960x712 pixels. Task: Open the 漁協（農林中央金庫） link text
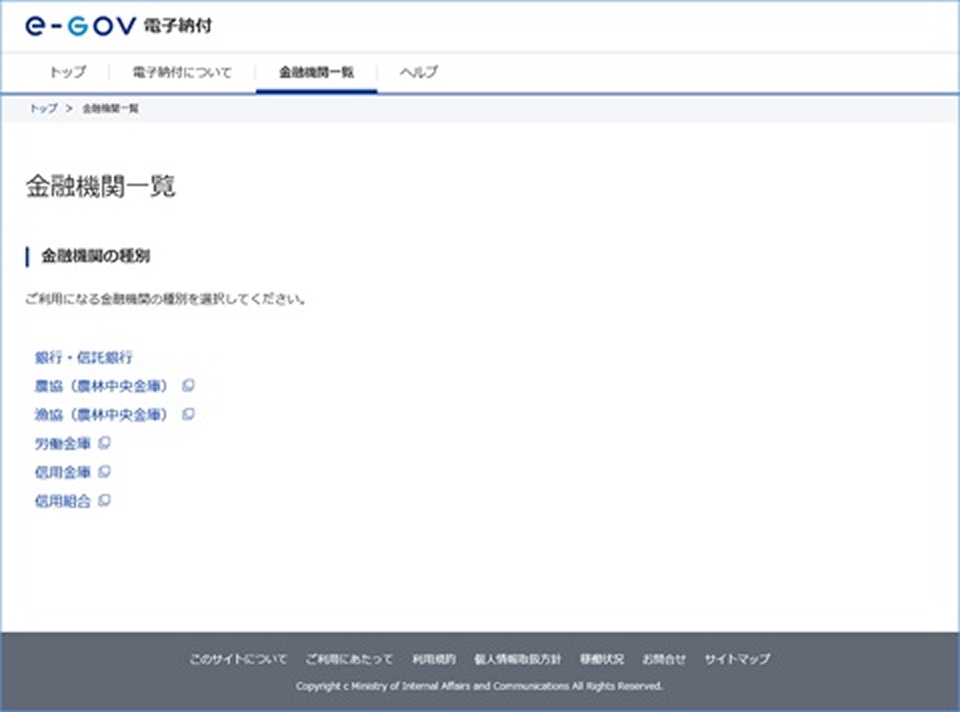pos(100,414)
